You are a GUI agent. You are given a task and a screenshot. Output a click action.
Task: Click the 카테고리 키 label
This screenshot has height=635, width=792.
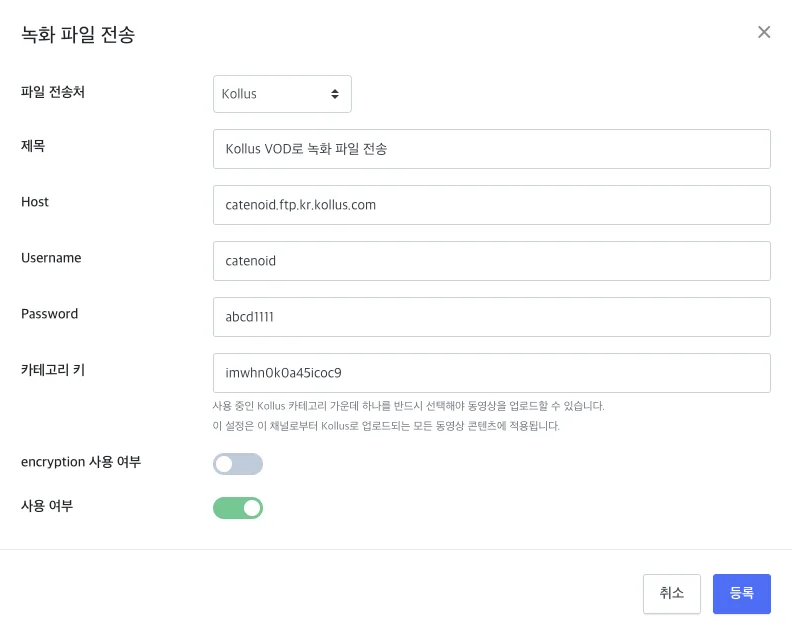(53, 370)
